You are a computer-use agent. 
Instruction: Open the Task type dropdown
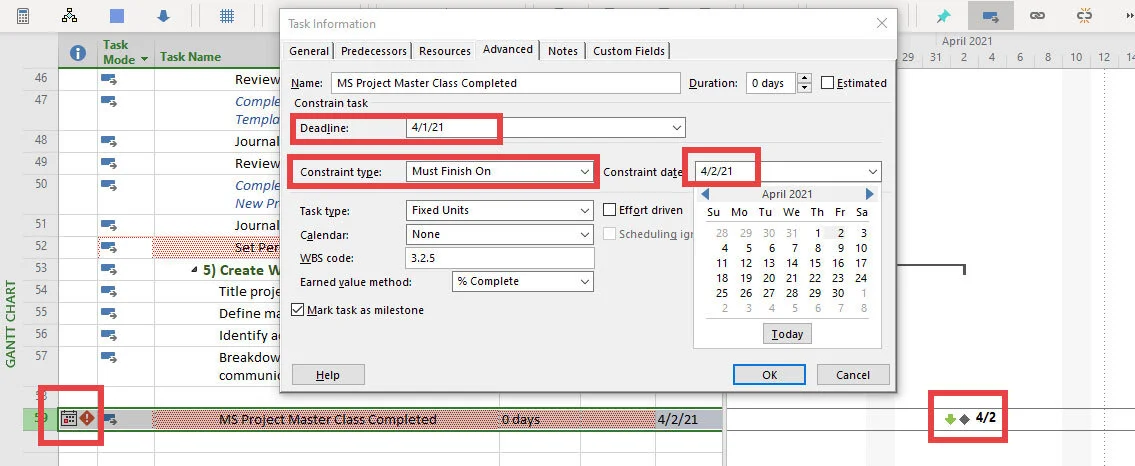tap(585, 211)
